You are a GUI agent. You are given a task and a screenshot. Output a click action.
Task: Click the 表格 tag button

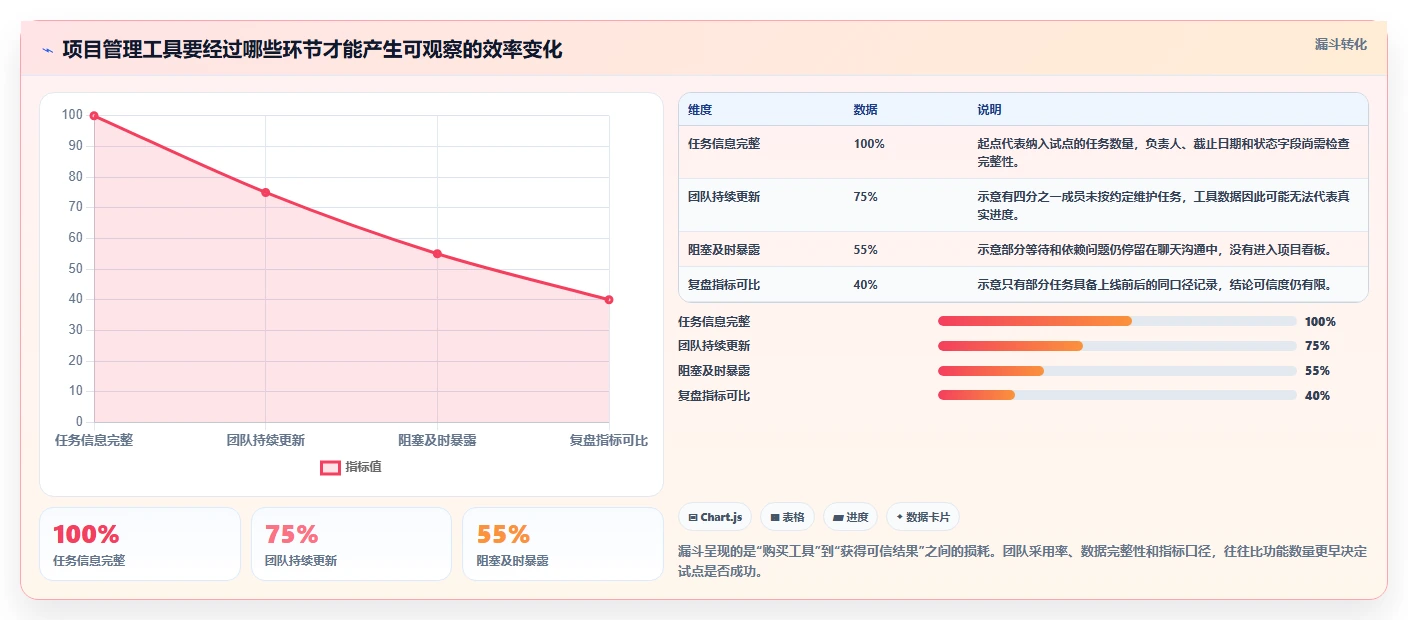tap(787, 517)
